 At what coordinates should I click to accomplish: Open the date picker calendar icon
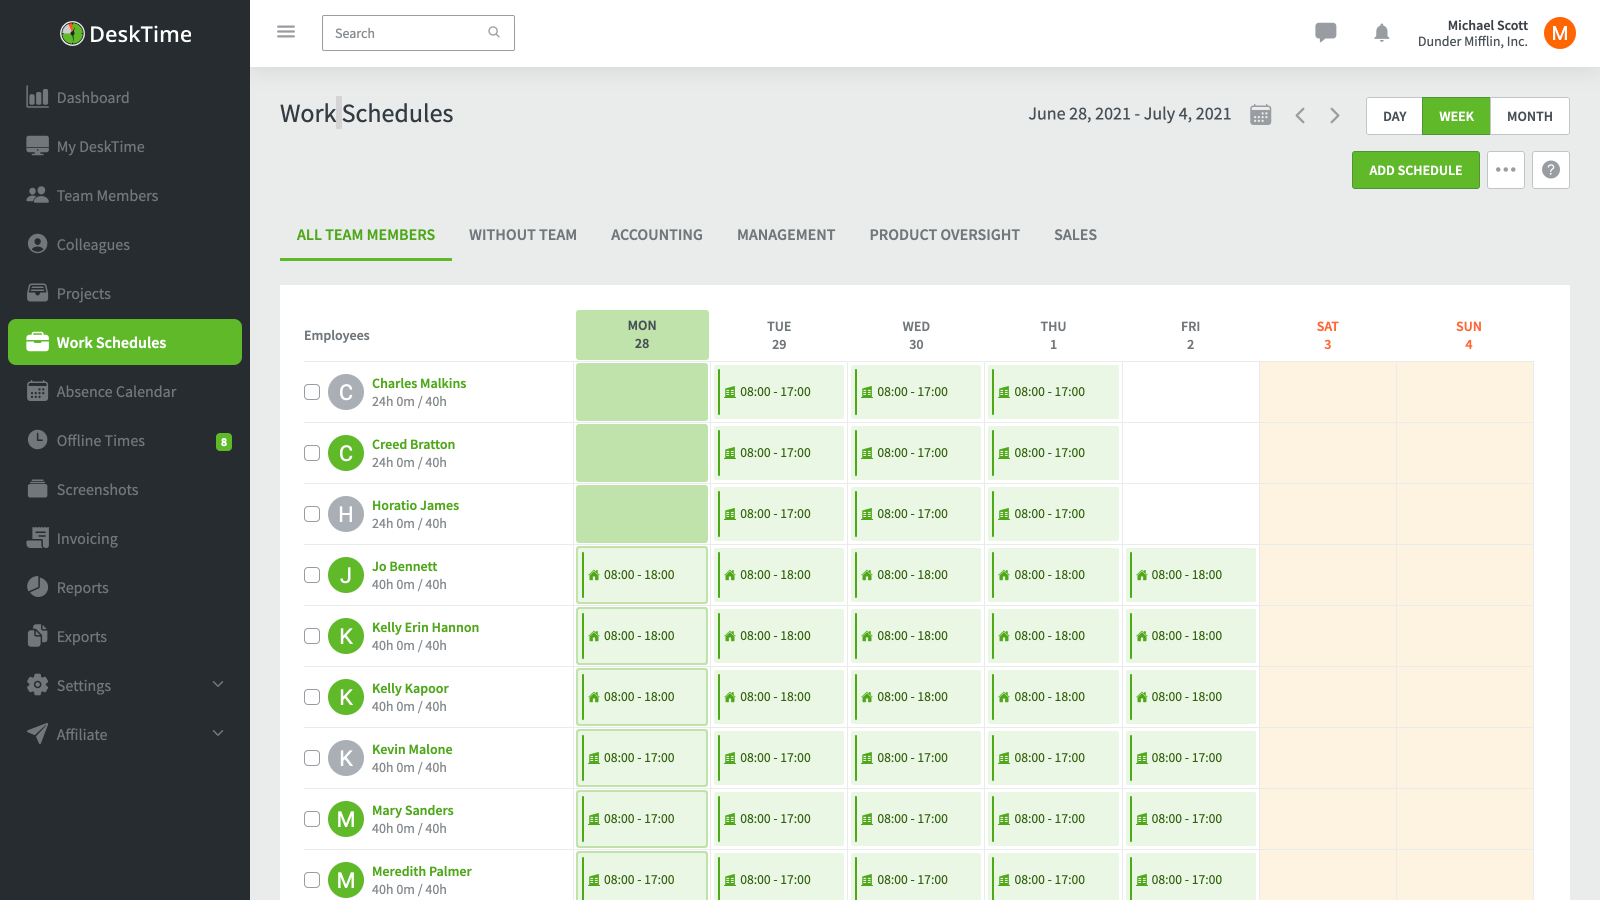pos(1260,114)
